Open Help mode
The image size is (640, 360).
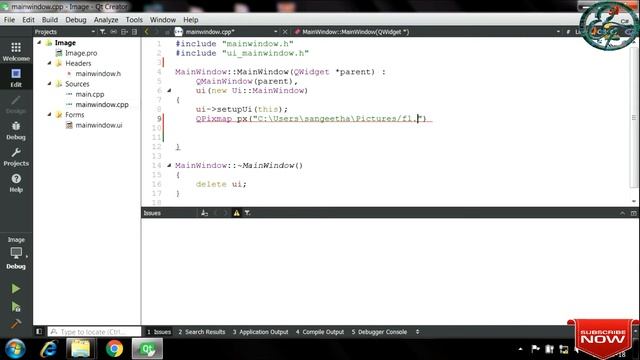pyautogui.click(x=16, y=183)
